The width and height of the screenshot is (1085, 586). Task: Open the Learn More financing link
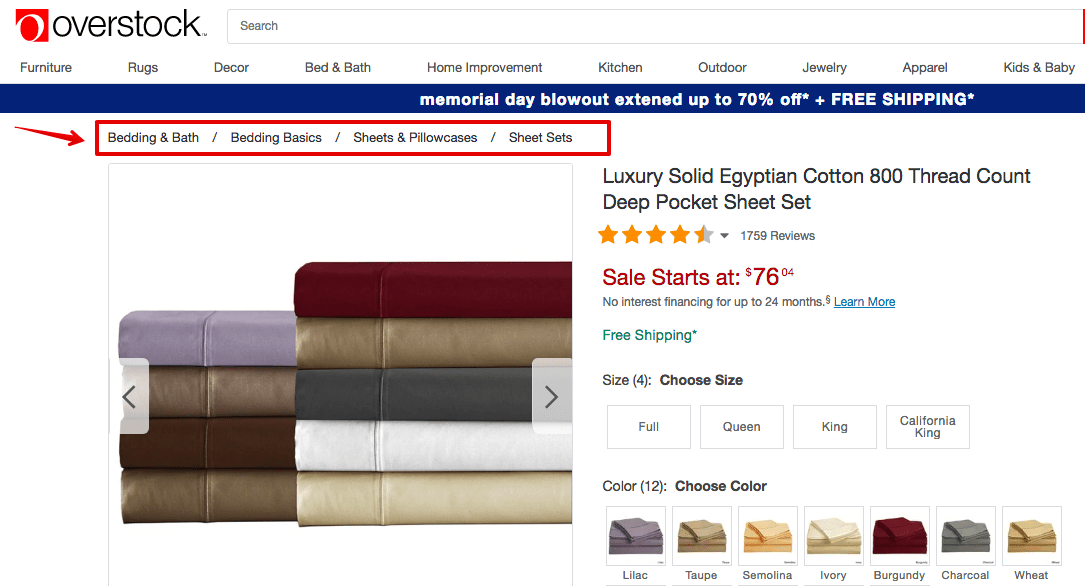864,302
